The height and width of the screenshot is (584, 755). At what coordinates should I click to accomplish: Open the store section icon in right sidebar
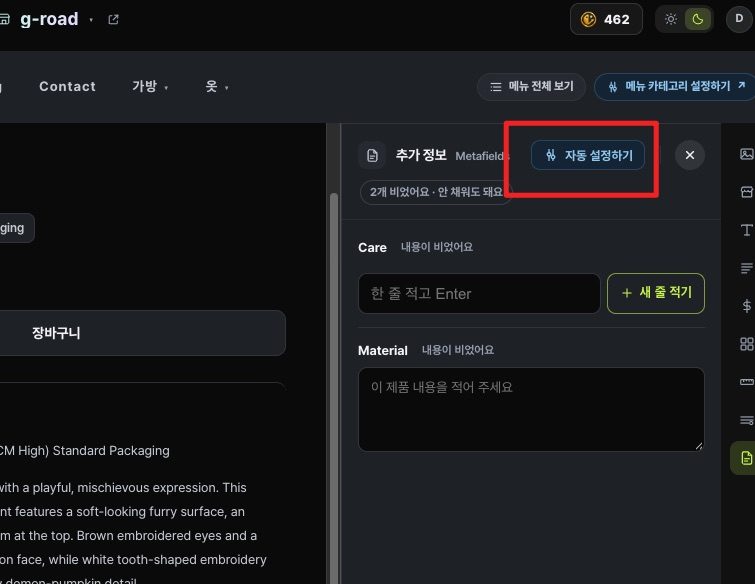pyautogui.click(x=746, y=192)
